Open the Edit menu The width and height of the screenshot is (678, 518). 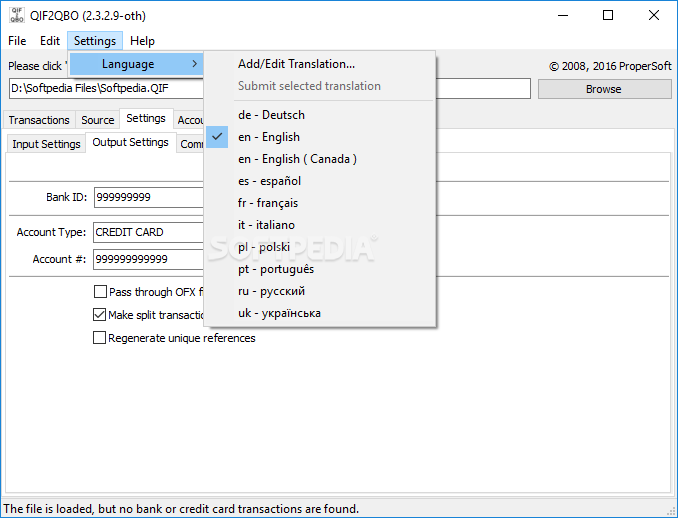click(50, 41)
